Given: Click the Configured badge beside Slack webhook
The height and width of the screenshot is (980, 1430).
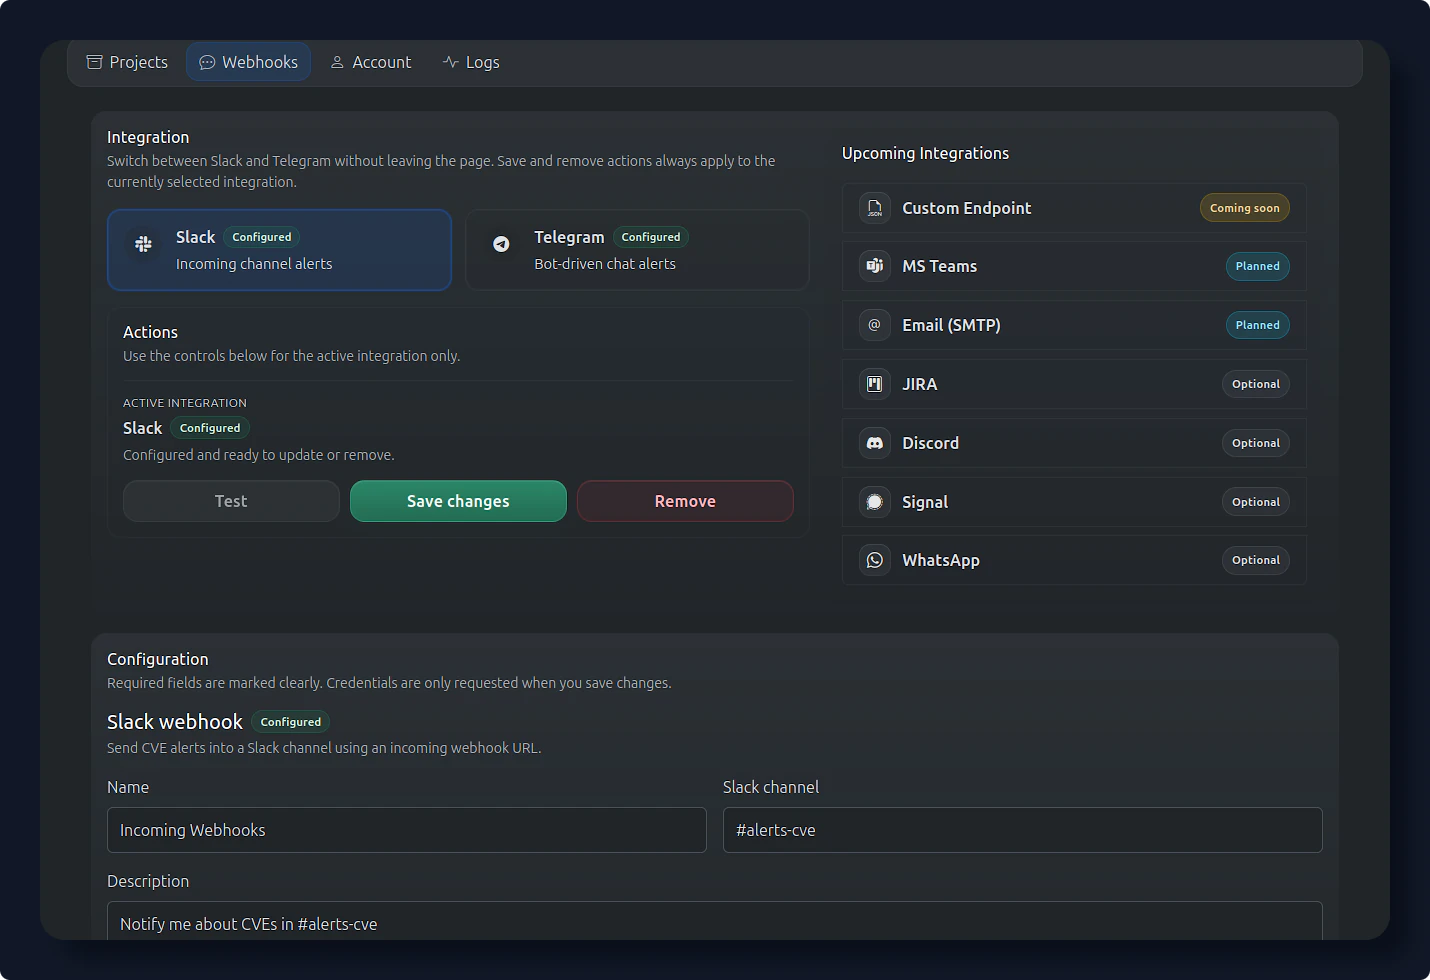Looking at the screenshot, I should click(x=291, y=722).
